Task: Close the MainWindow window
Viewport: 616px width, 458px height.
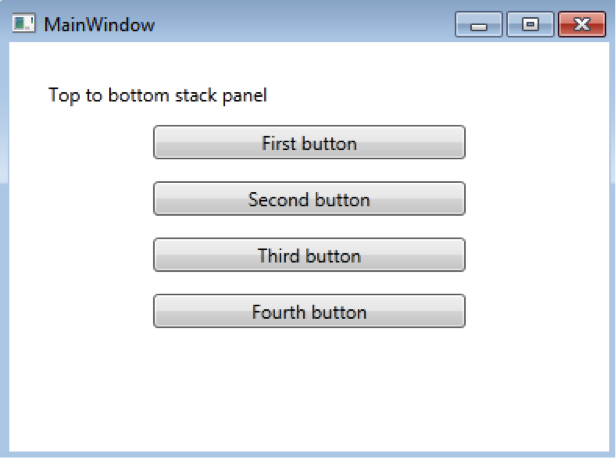Action: 582,24
